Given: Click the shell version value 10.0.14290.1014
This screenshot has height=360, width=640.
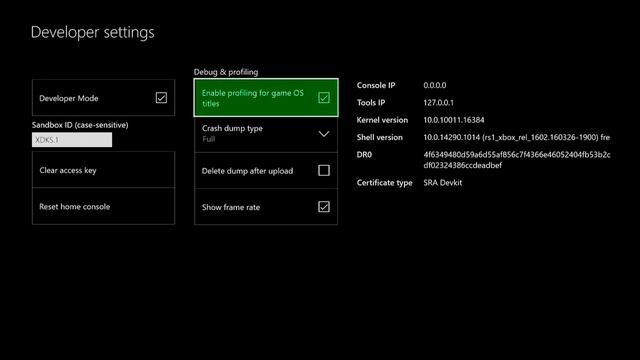Looking at the screenshot, I should [517, 137].
